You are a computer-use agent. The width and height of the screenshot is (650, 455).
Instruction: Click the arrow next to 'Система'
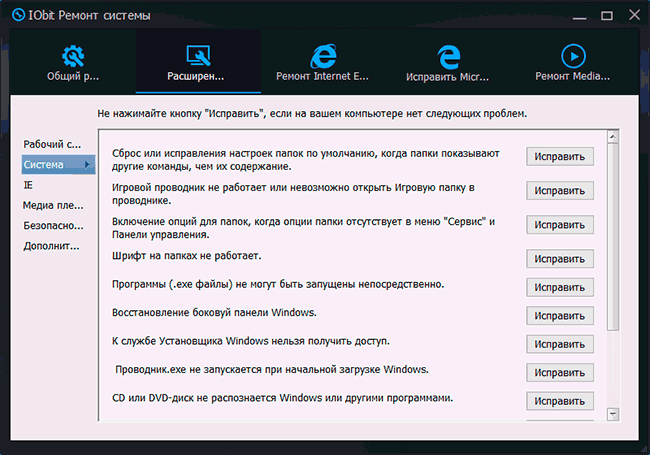pyautogui.click(x=87, y=165)
